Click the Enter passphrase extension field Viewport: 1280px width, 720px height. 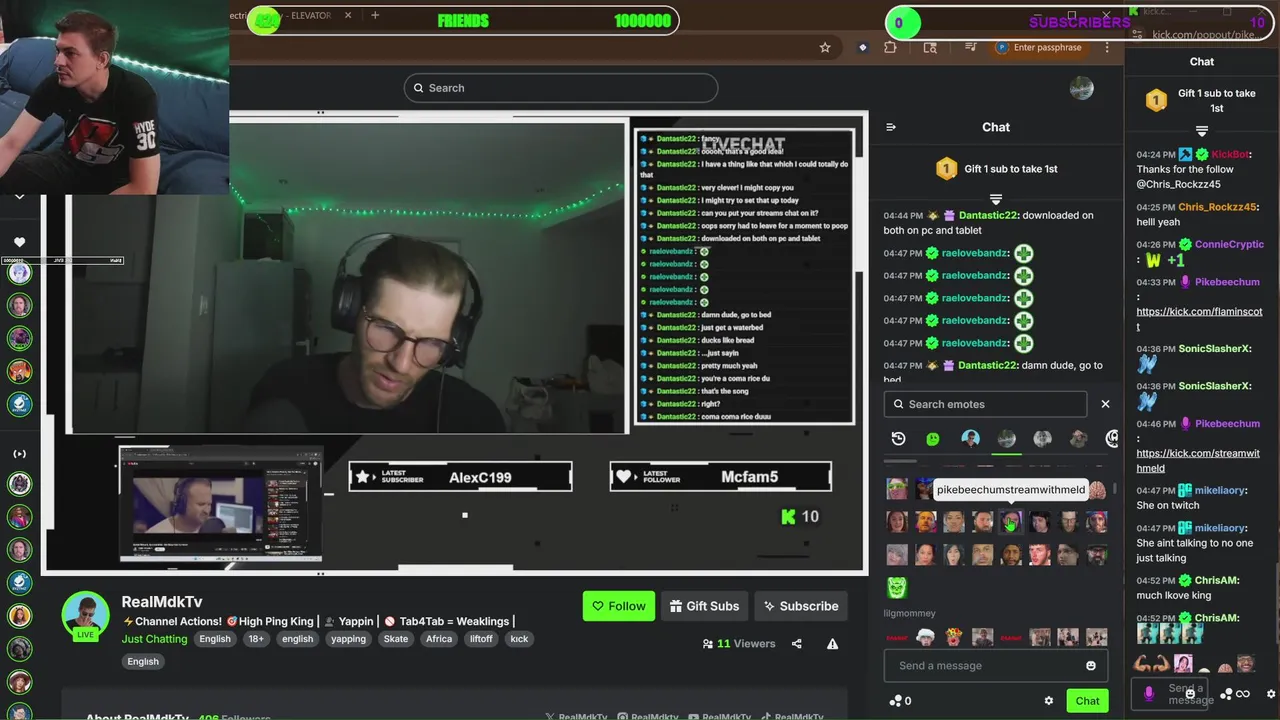[1038, 47]
